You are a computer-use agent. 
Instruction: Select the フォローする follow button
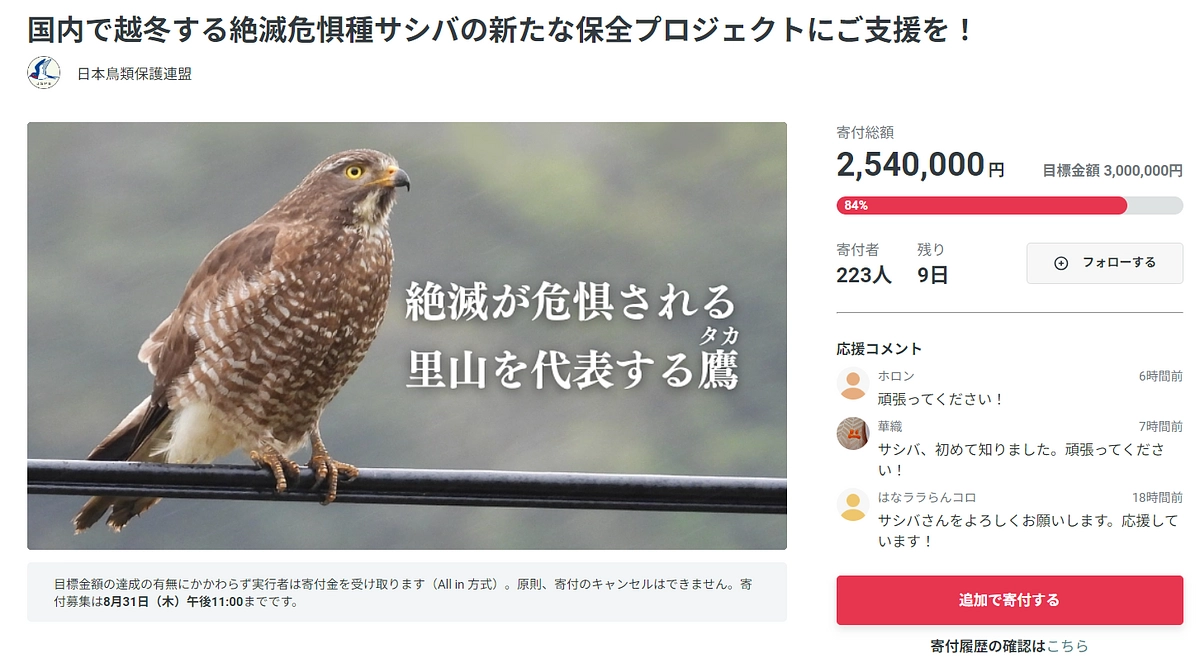[x=1104, y=263]
